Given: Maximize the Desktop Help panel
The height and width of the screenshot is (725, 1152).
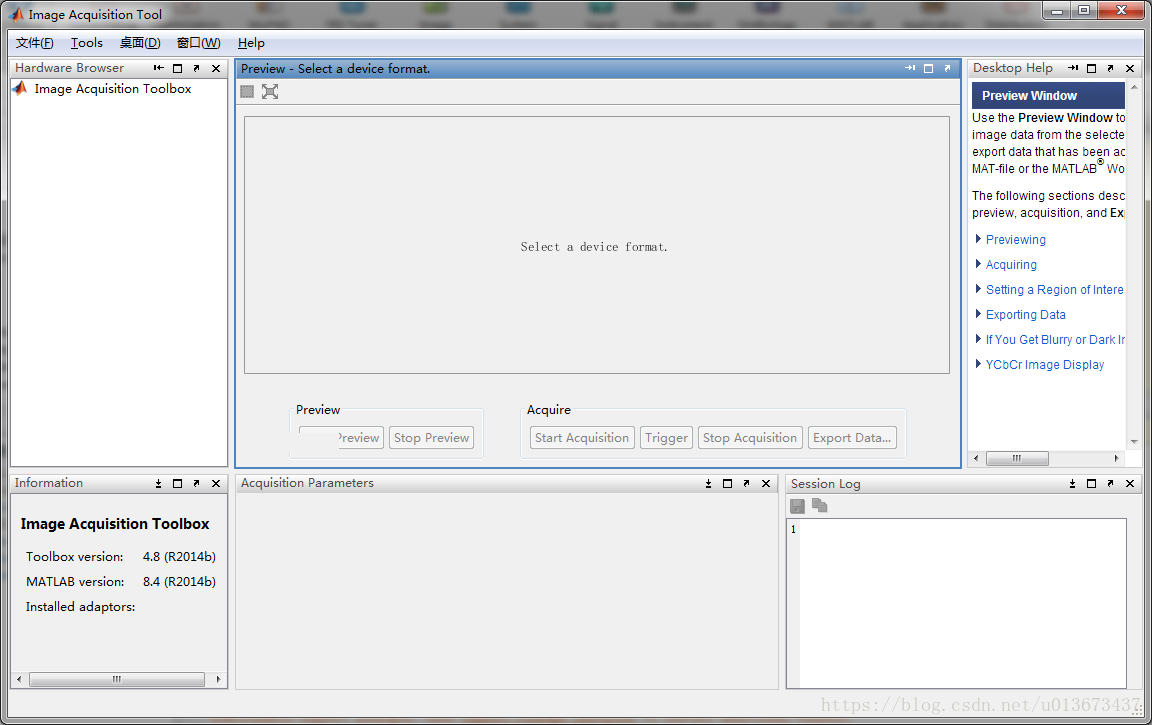Looking at the screenshot, I should coord(1092,68).
